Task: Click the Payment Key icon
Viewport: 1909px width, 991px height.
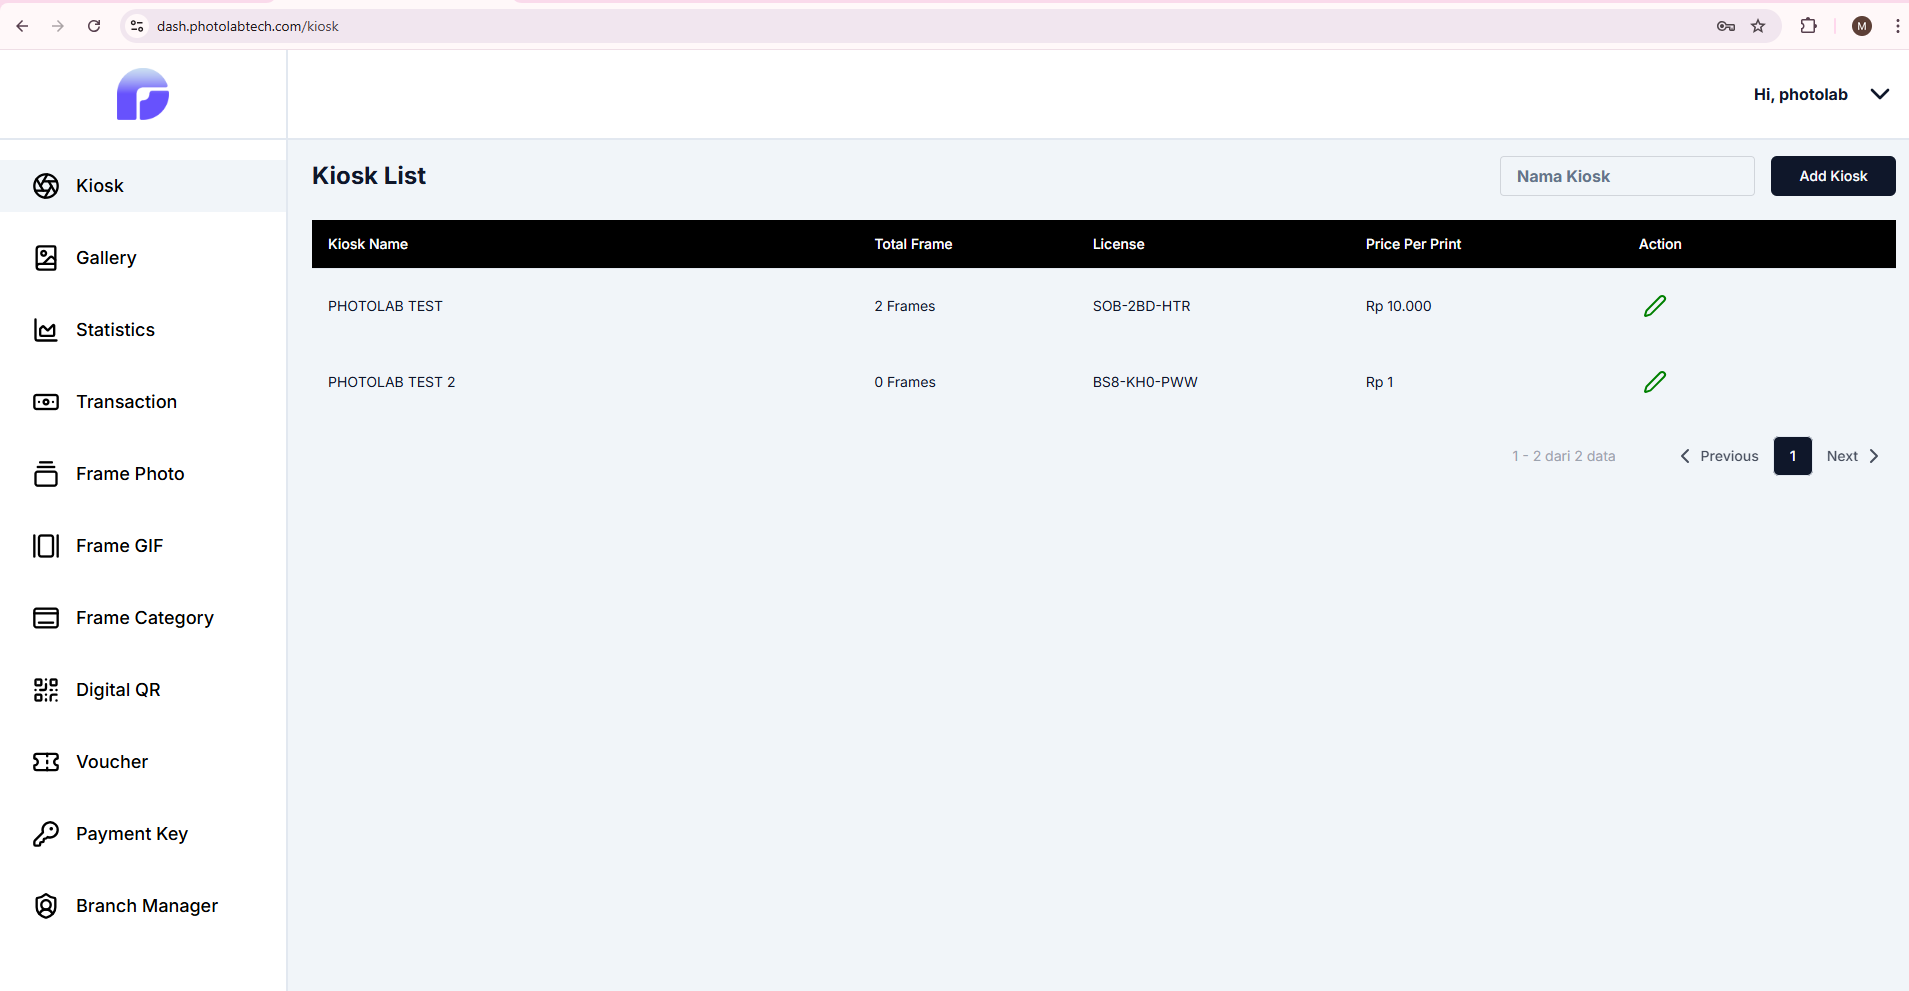Action: click(46, 834)
